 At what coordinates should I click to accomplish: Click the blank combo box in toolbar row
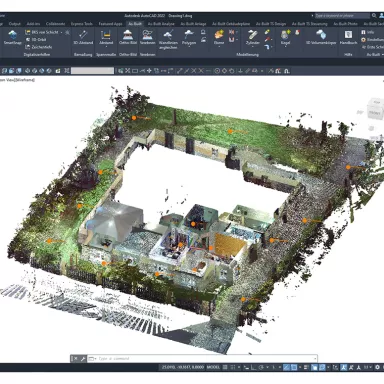click(x=92, y=71)
